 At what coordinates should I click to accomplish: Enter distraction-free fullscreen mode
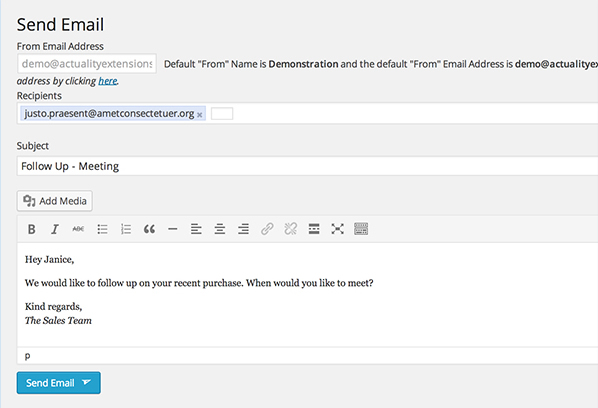click(x=338, y=229)
